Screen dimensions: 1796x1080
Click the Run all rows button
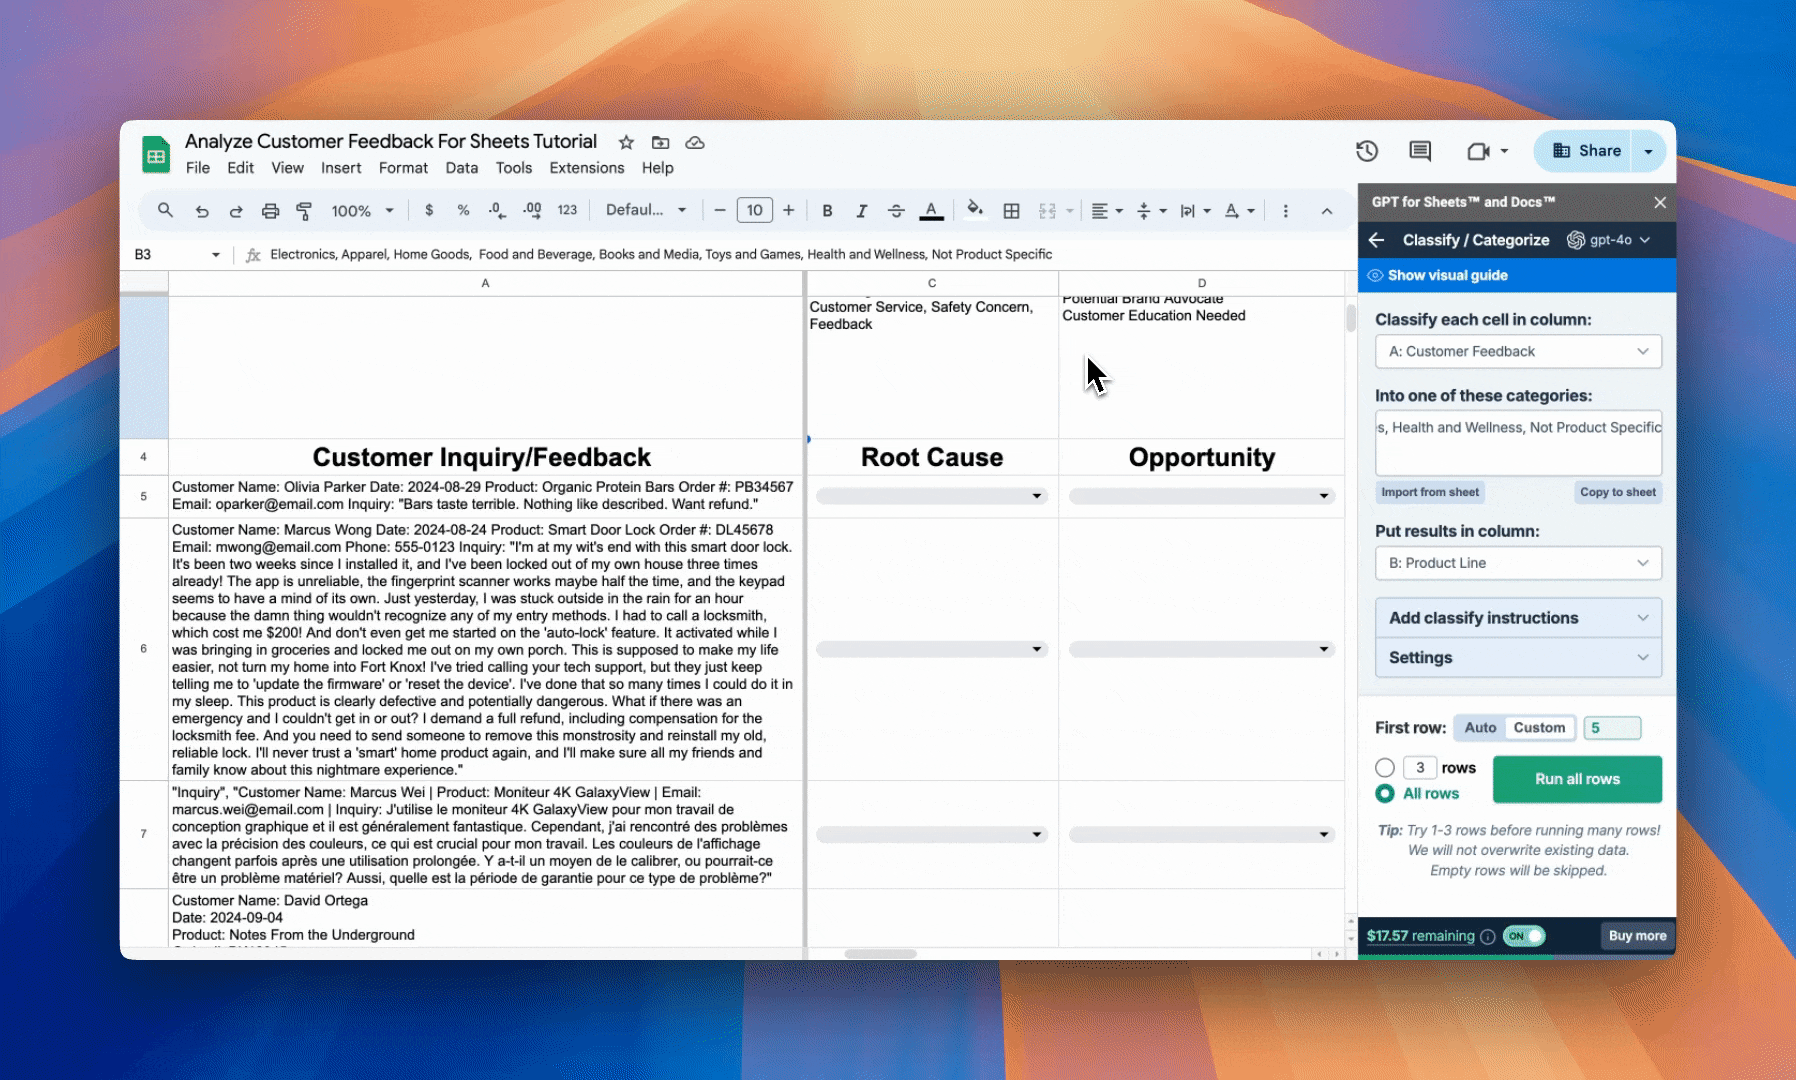point(1577,779)
